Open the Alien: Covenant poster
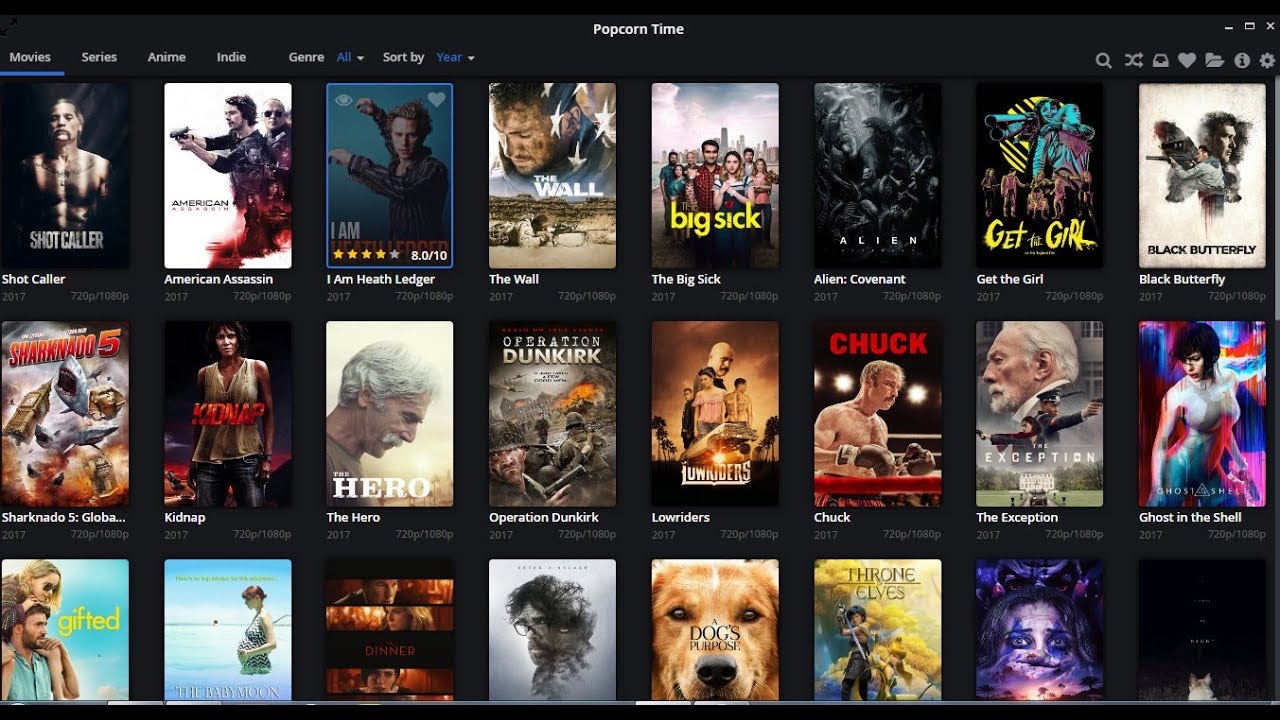The image size is (1280, 720). (877, 176)
